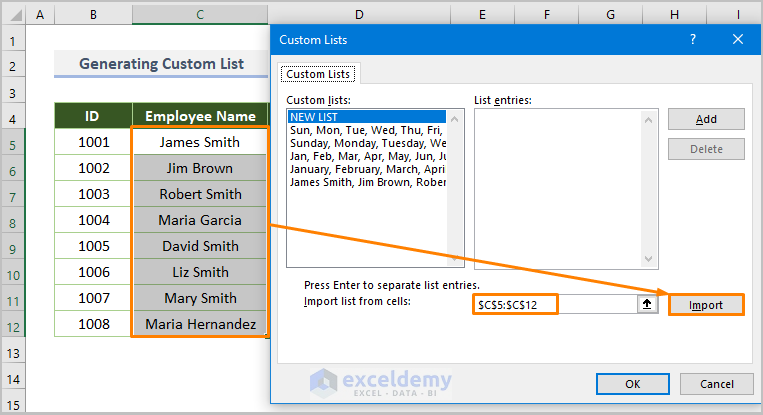Select column F header

click(x=546, y=15)
